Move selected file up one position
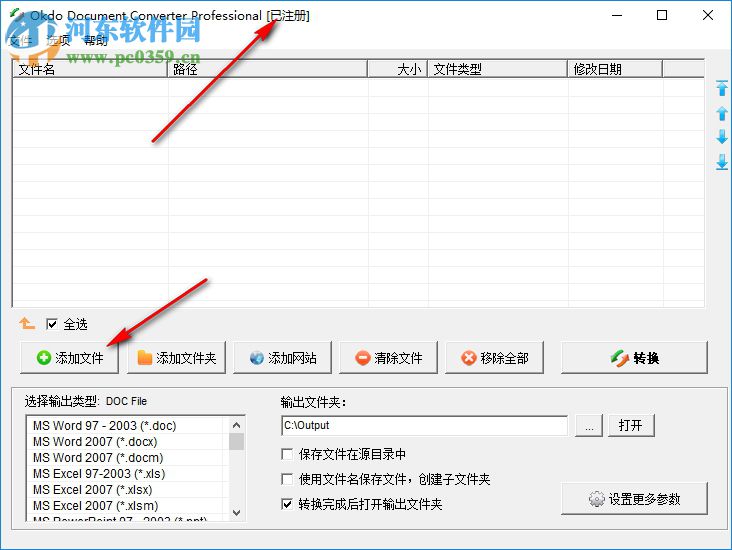The width and height of the screenshot is (732, 550). [722, 113]
